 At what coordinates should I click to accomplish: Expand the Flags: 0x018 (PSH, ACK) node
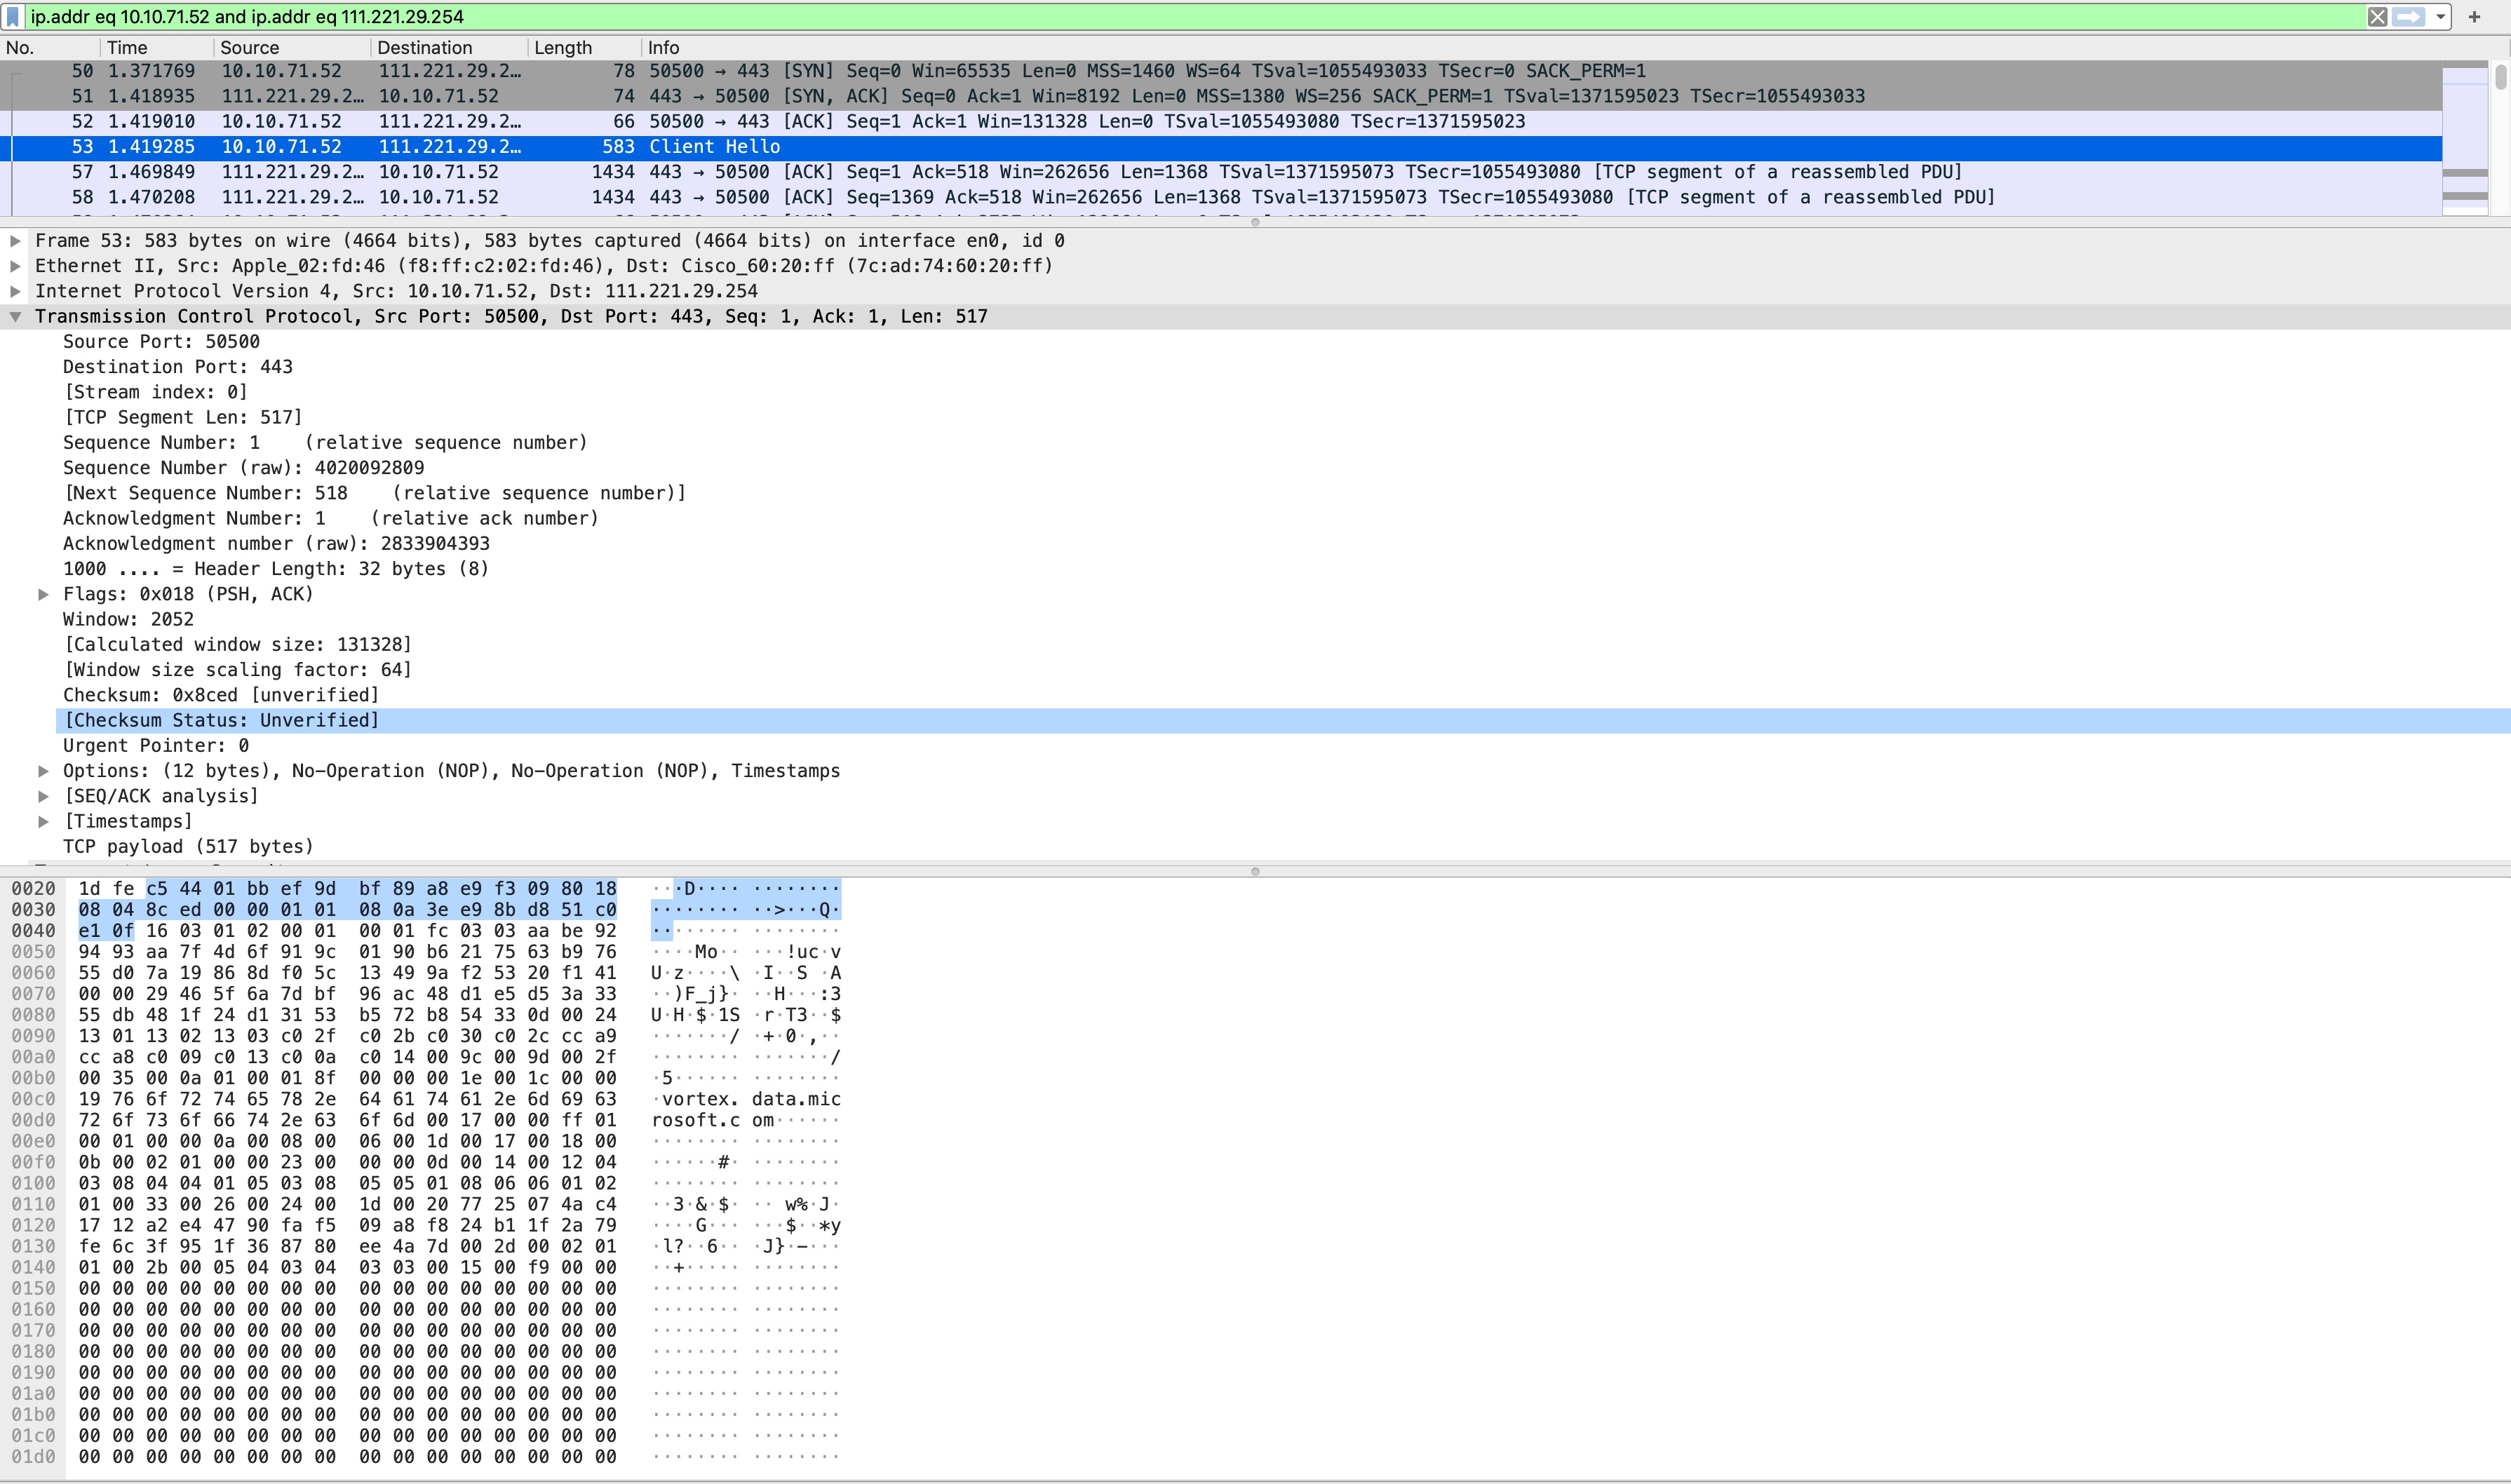point(43,594)
